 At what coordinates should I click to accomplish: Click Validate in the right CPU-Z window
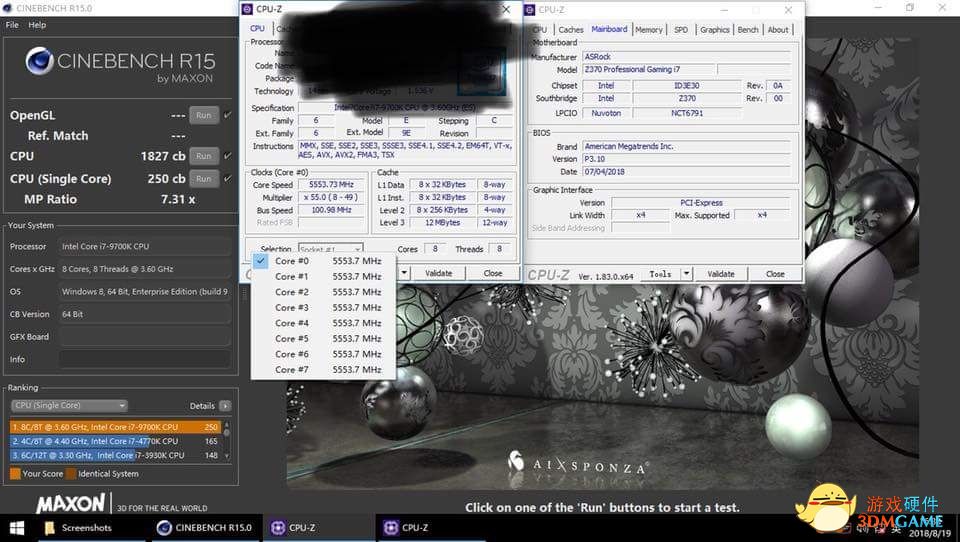pyautogui.click(x=721, y=274)
